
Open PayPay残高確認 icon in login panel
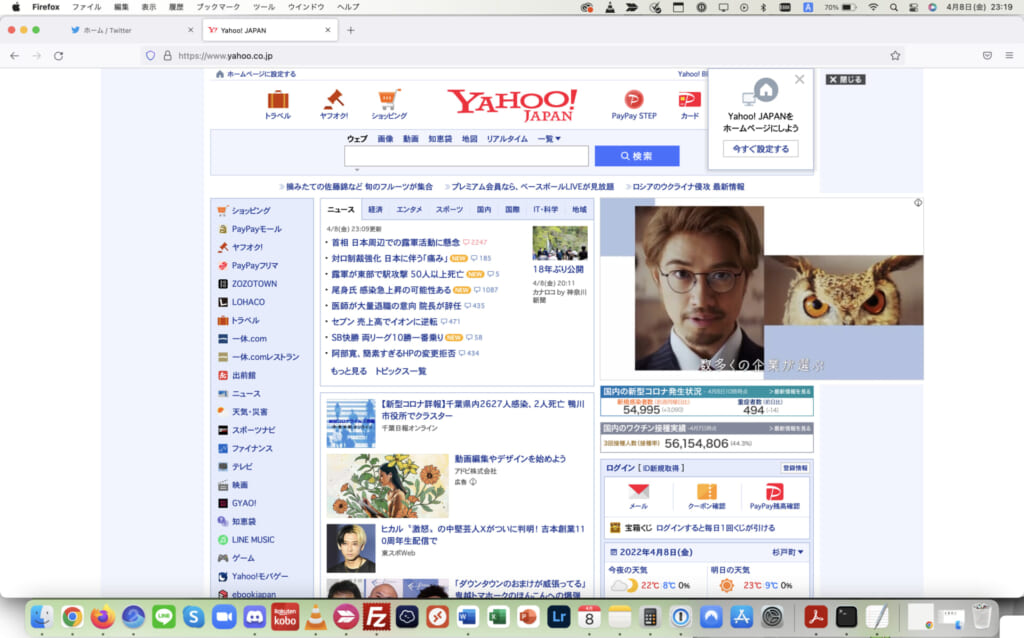click(x=773, y=492)
